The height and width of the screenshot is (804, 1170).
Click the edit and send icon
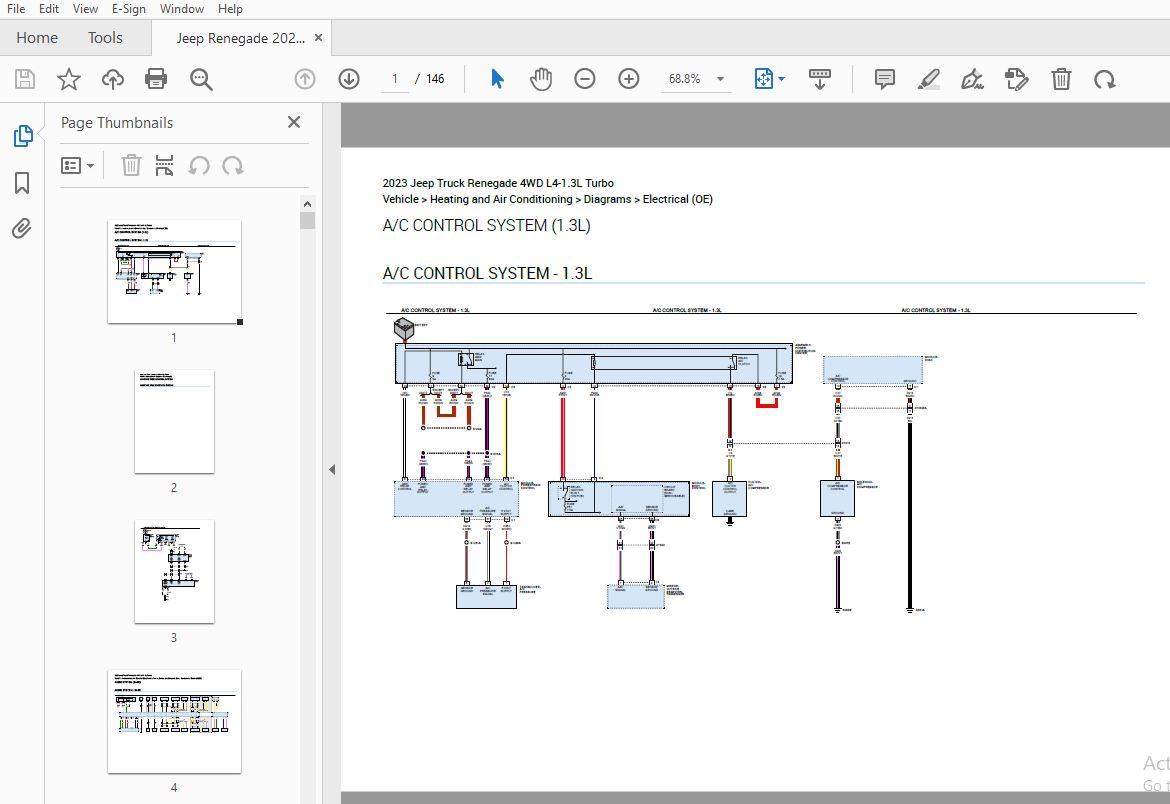pos(1016,79)
